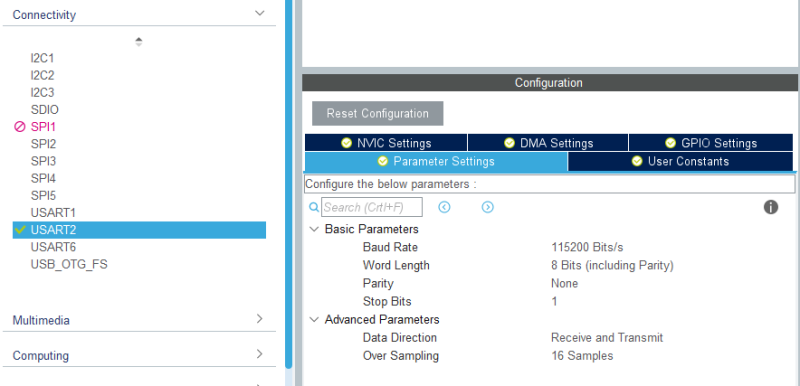Screen dimensions: 800x386
Task: Select SPI4 in the peripheral list
Action: coord(43,178)
